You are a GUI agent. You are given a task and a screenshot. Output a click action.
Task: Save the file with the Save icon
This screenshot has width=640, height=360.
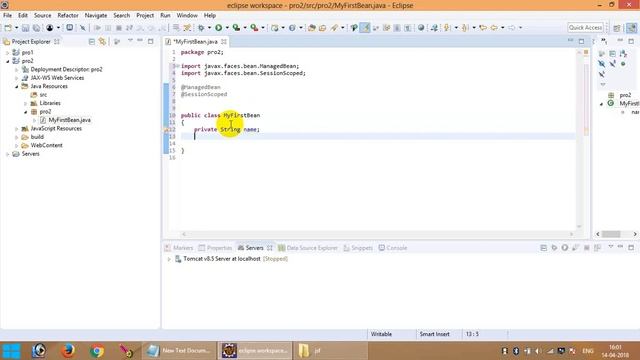coord(25,28)
